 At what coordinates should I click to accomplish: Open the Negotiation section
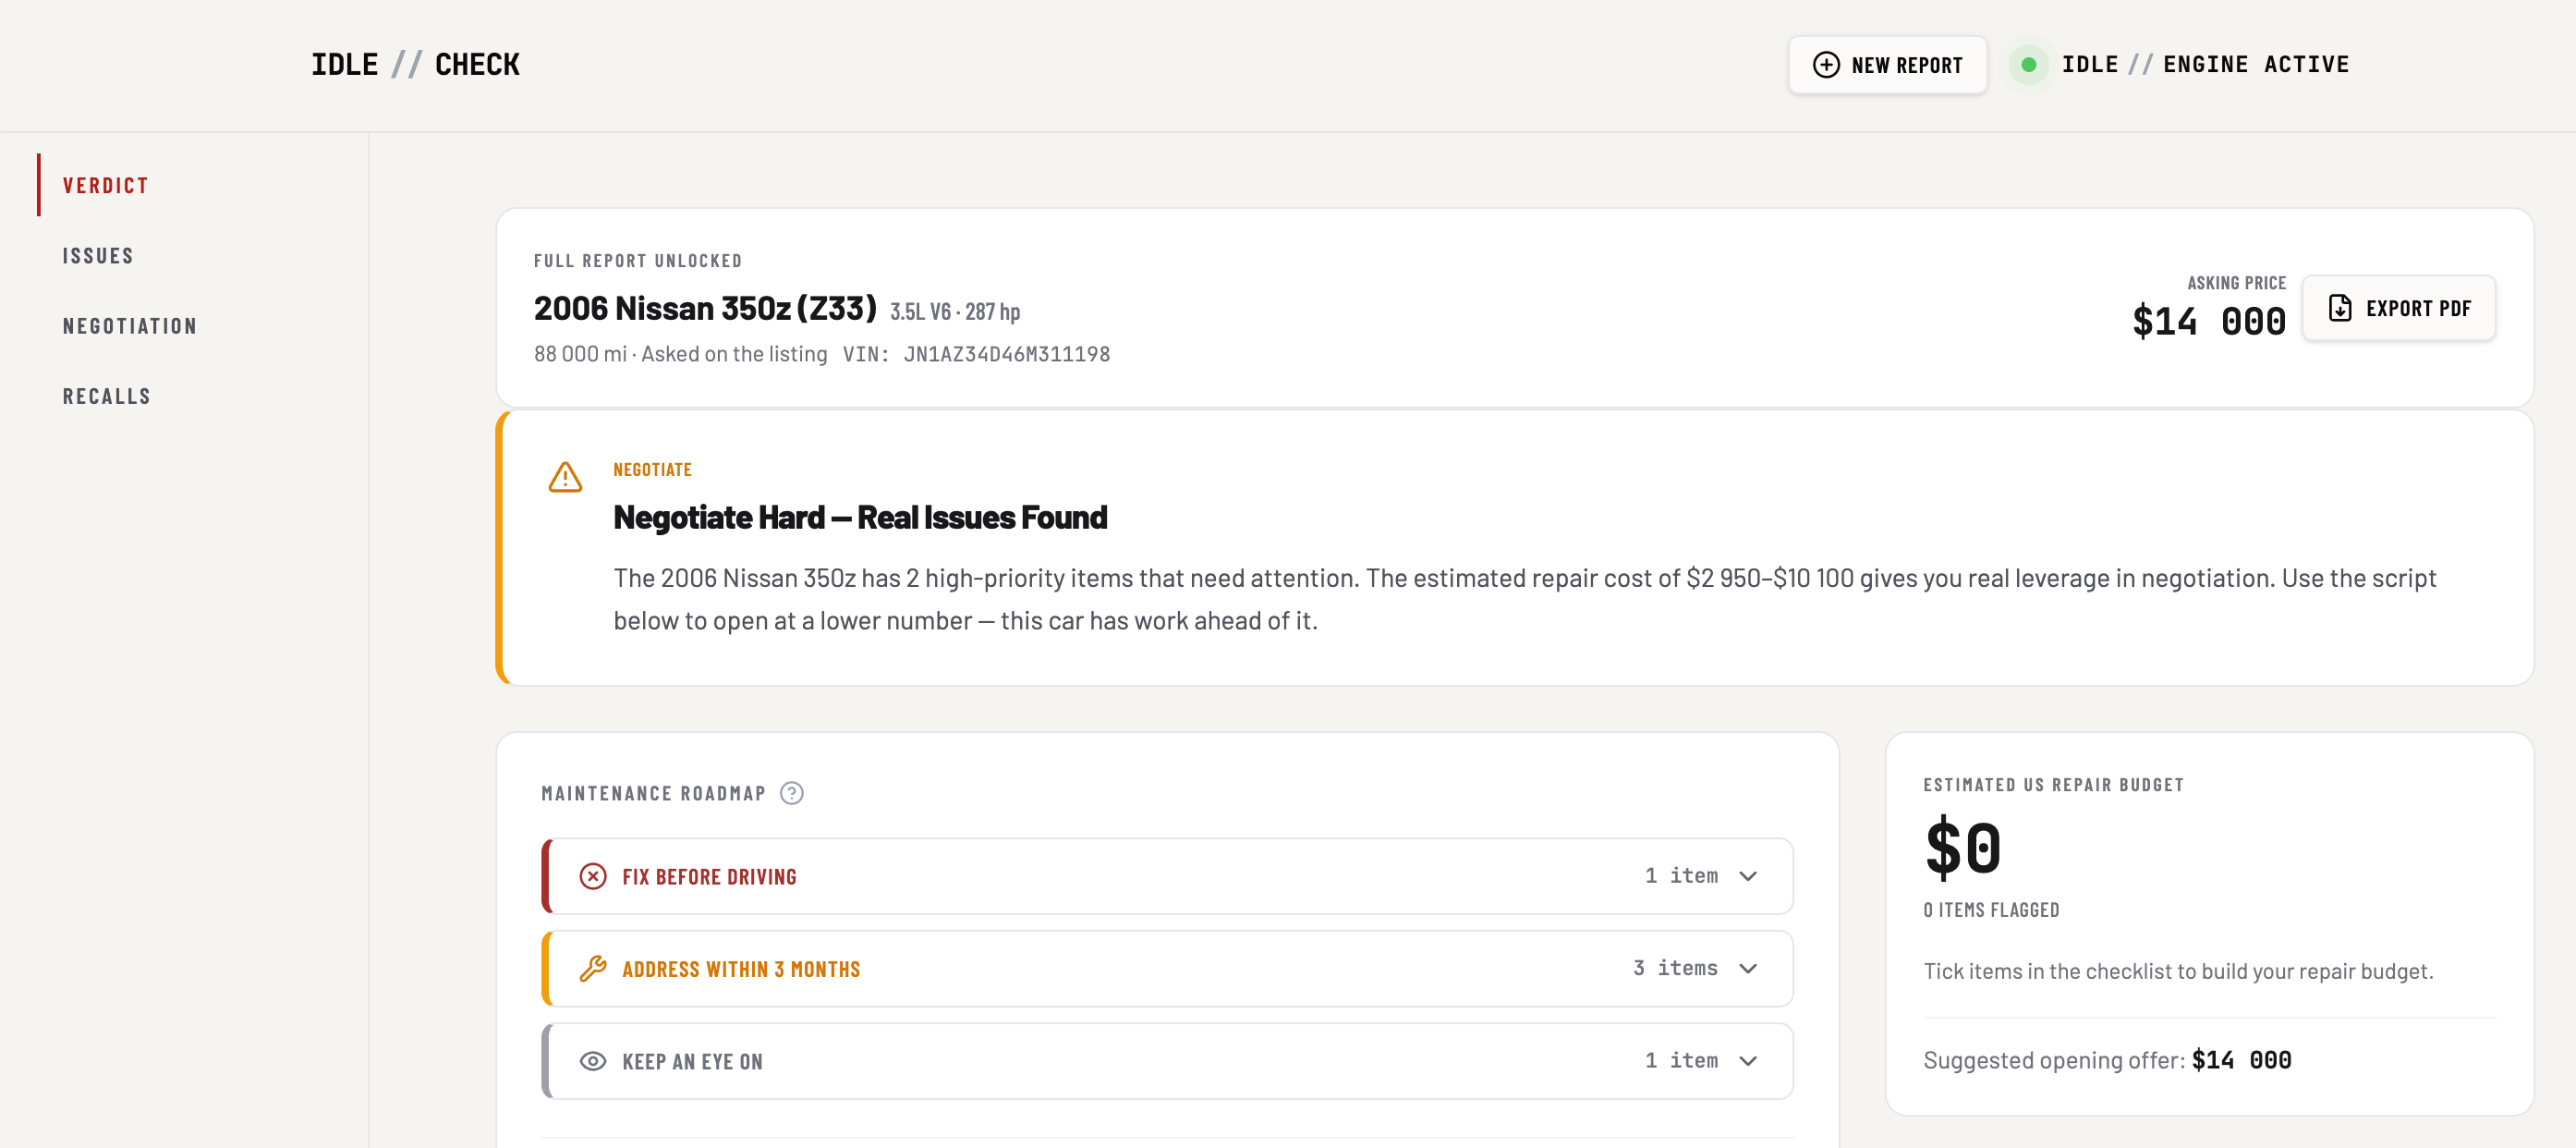coord(130,325)
